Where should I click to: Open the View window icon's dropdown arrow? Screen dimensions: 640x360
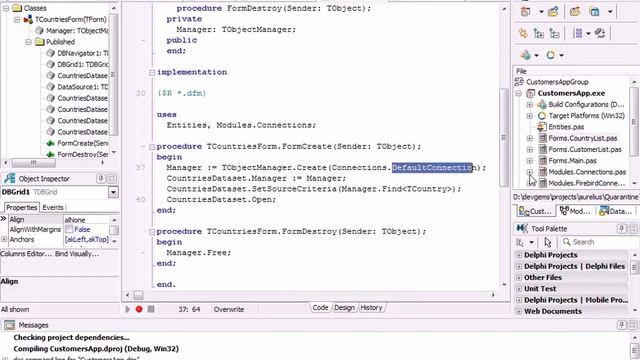pos(610,12)
